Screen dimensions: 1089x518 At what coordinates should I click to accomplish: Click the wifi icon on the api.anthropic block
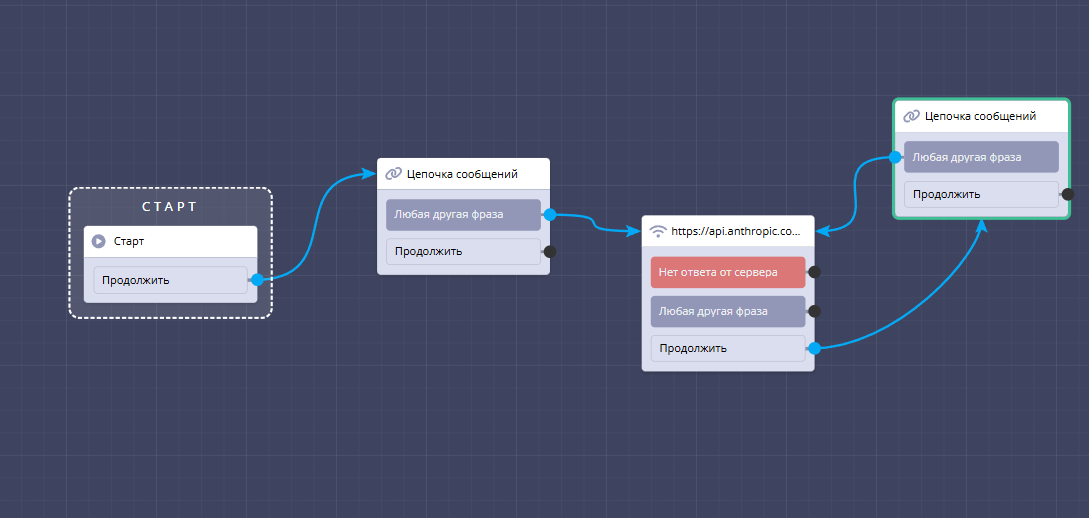pos(658,231)
